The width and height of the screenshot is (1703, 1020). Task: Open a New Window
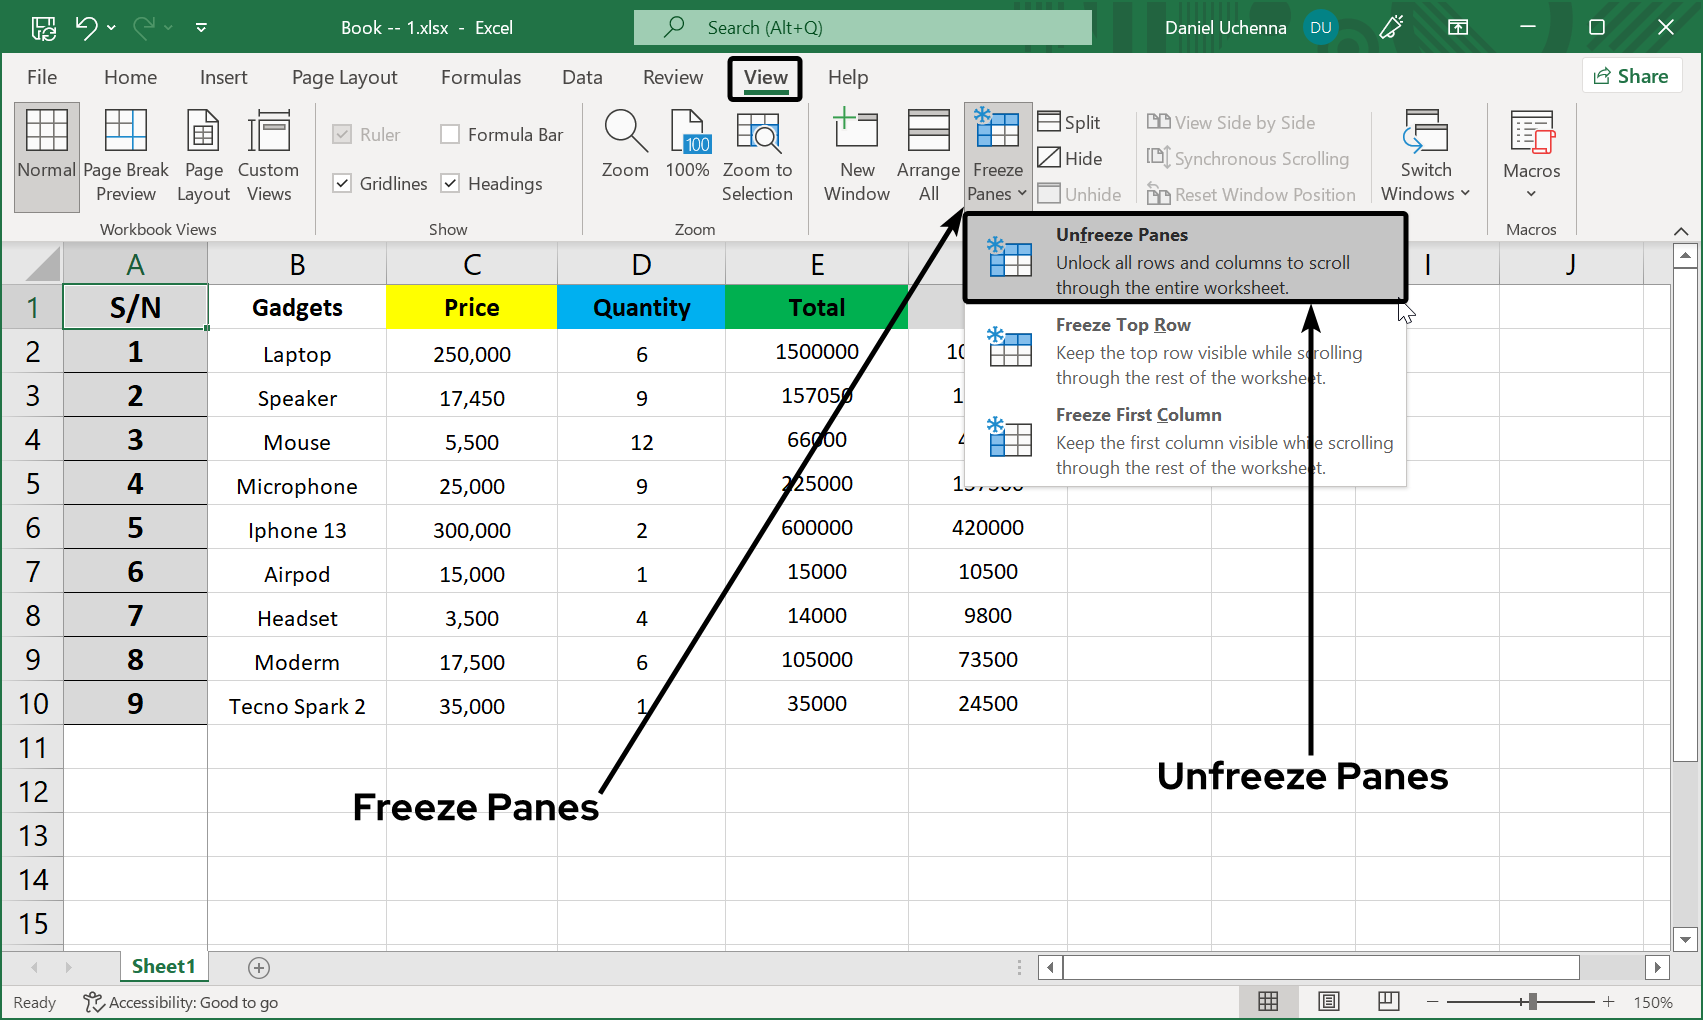856,155
